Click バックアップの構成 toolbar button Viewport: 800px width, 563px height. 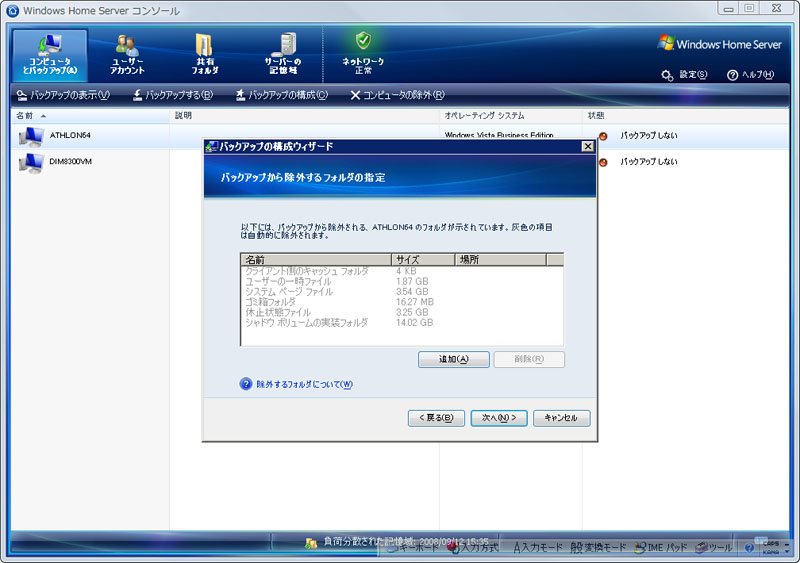[x=282, y=95]
